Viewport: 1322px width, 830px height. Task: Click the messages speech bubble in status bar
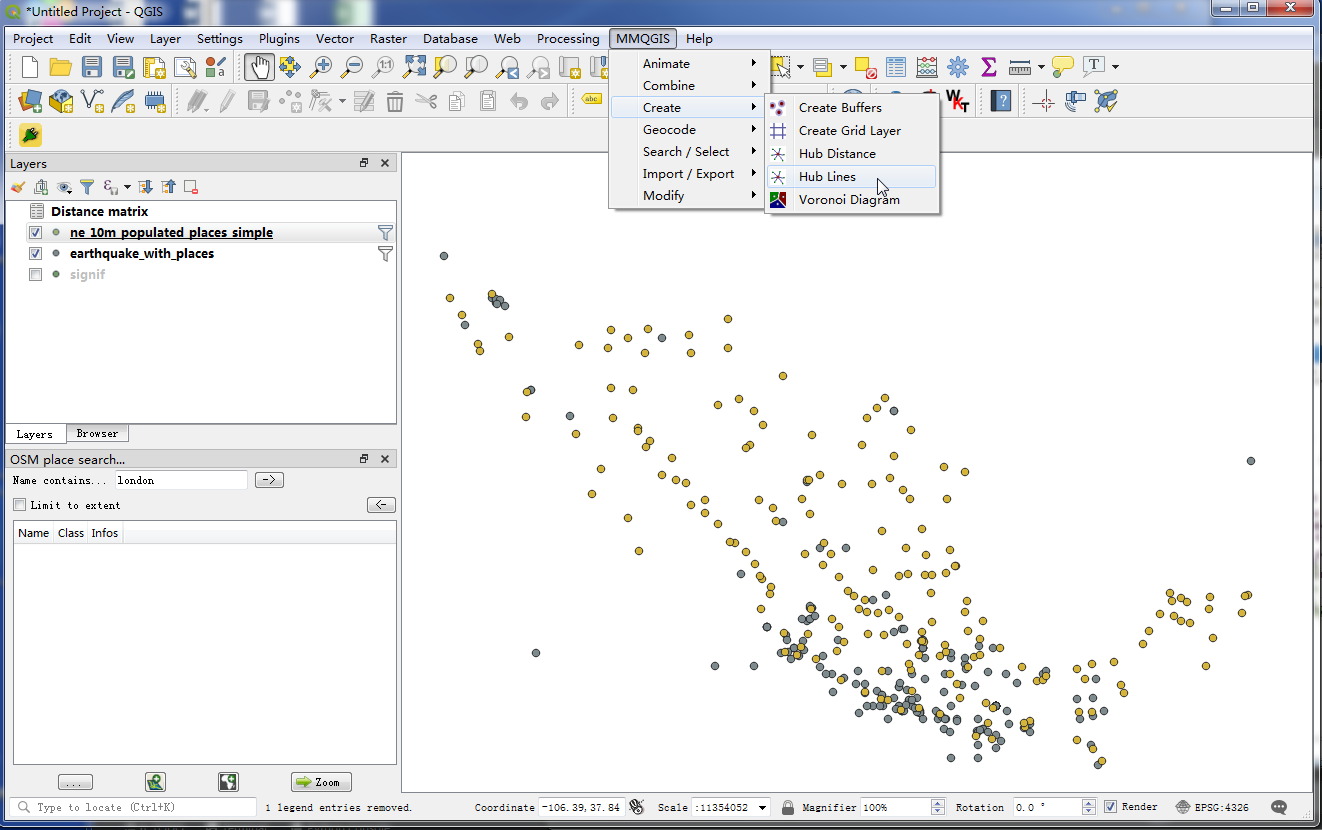click(x=1279, y=807)
